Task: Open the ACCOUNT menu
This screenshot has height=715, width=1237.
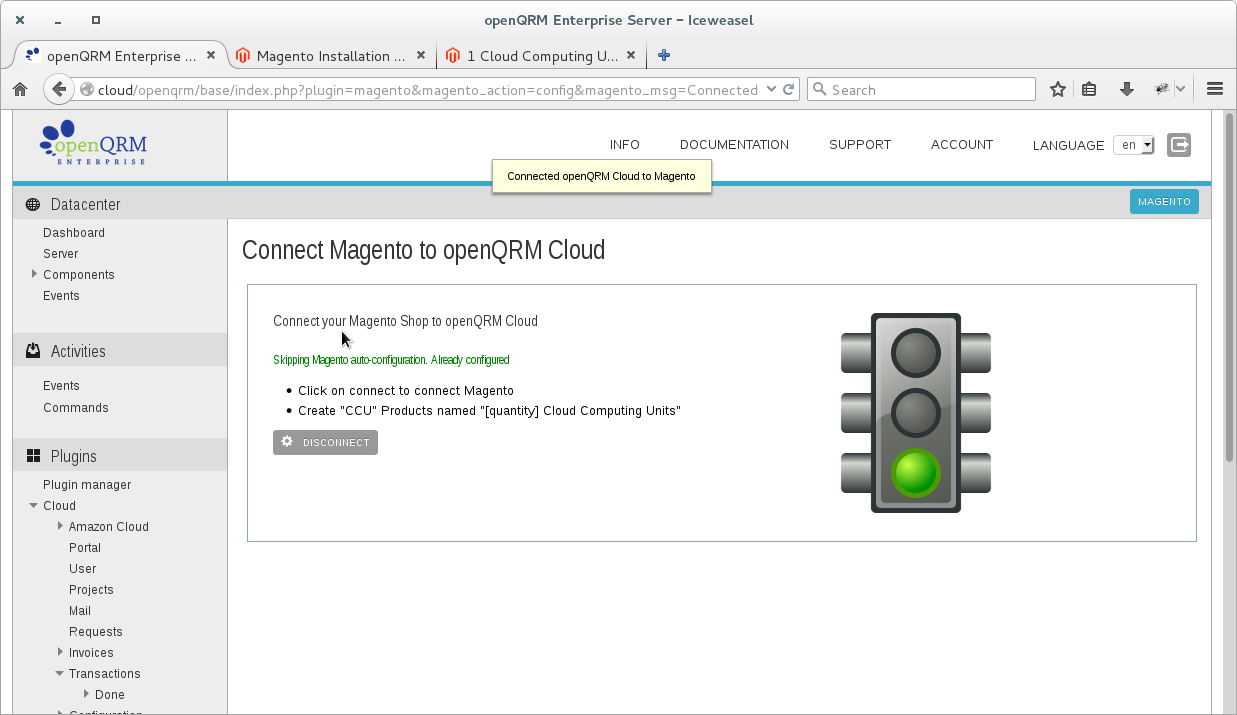Action: 962,145
